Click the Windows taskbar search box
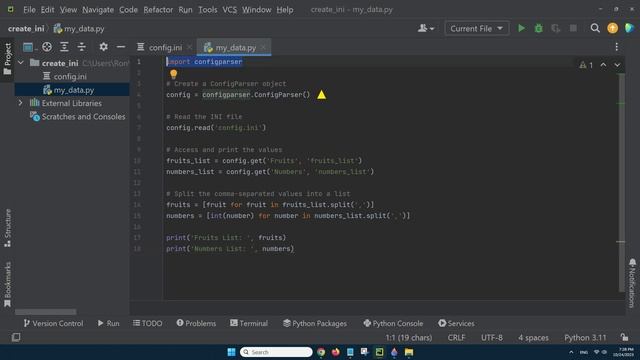 coord(276,352)
